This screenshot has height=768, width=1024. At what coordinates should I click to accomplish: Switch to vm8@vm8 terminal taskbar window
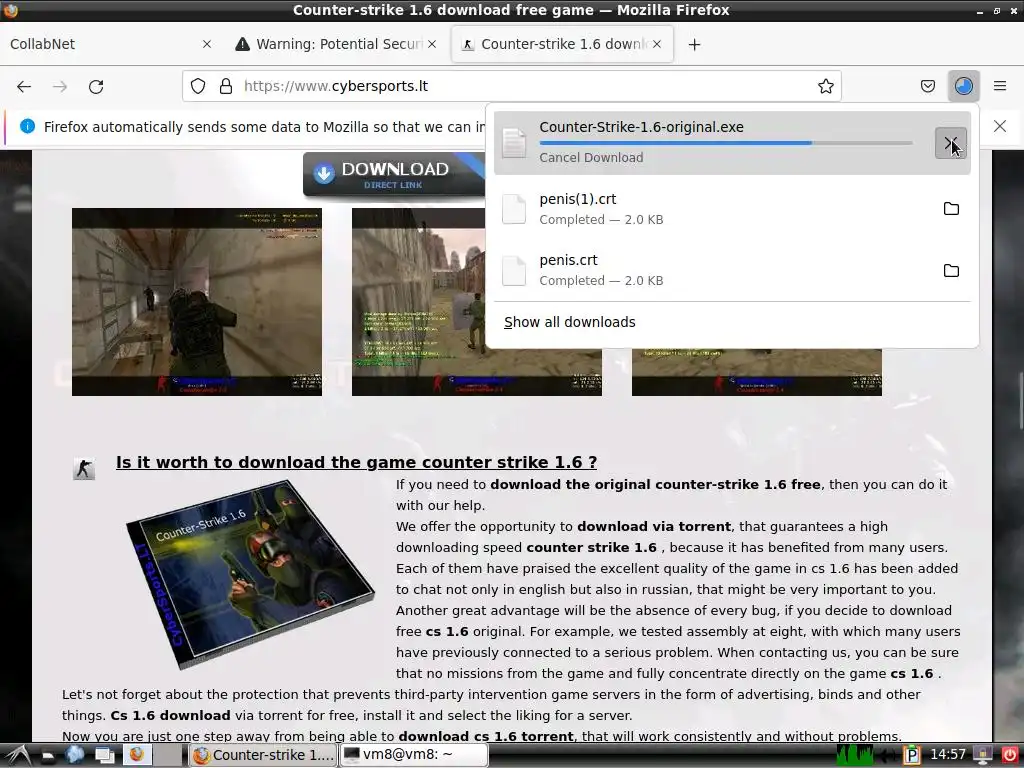(414, 755)
